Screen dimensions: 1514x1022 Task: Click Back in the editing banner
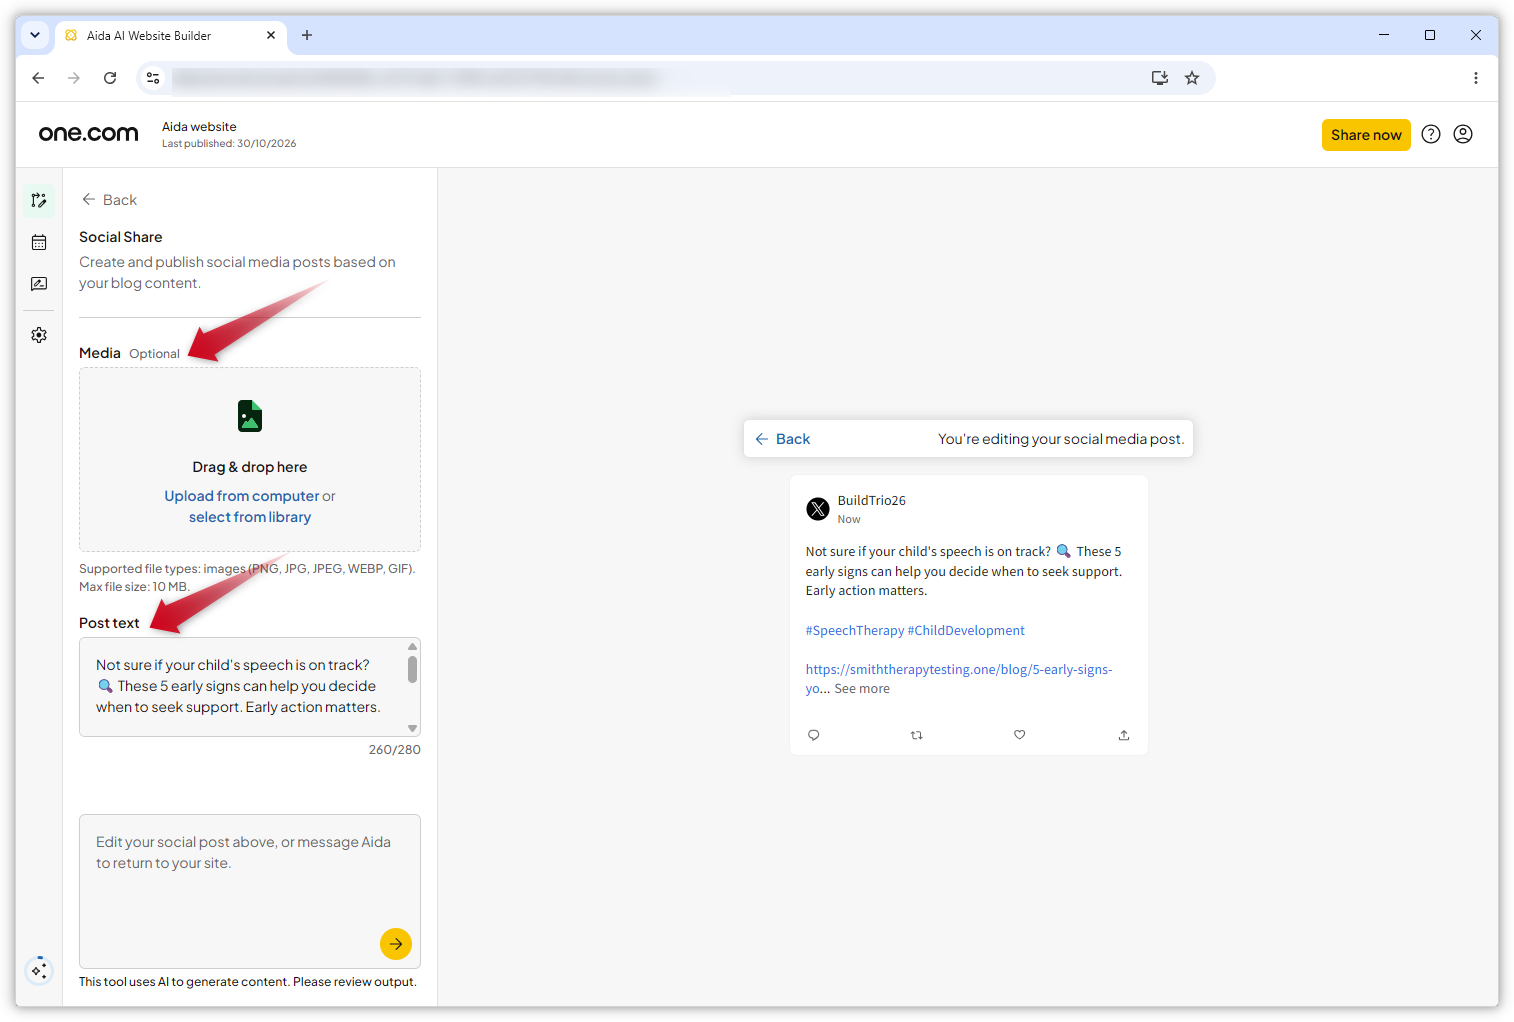pos(783,439)
